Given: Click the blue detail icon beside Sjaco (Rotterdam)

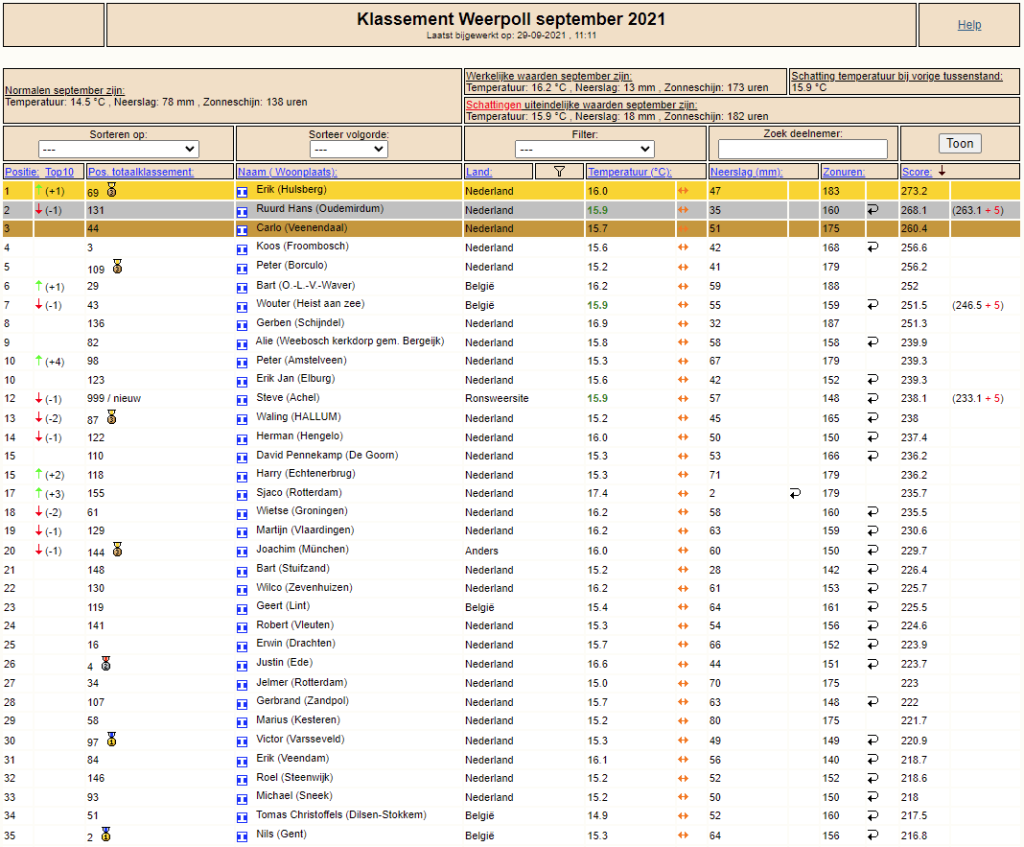Looking at the screenshot, I should point(242,495).
